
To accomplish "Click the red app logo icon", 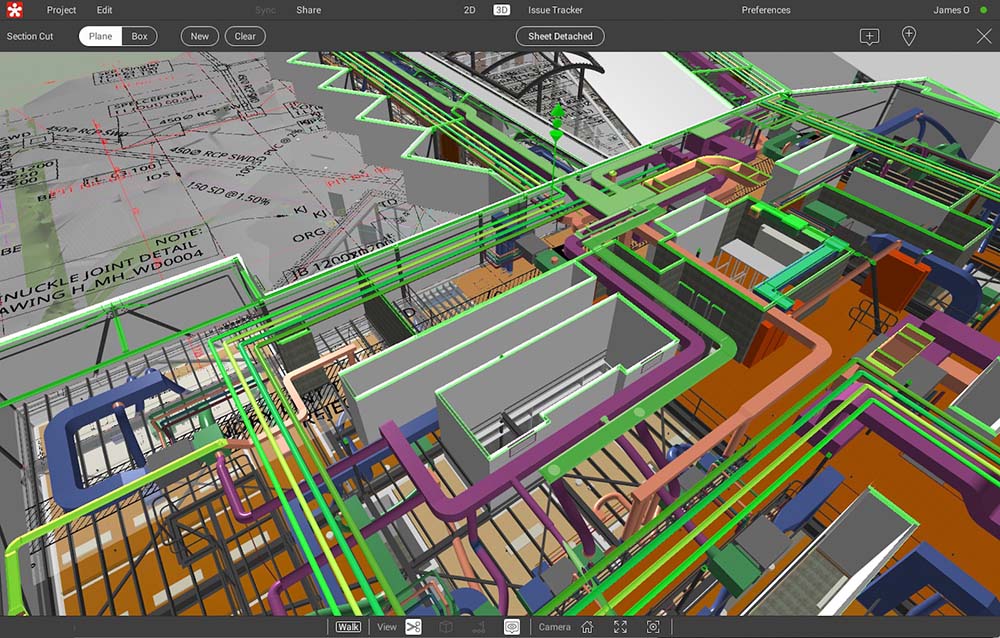I will click(14, 10).
